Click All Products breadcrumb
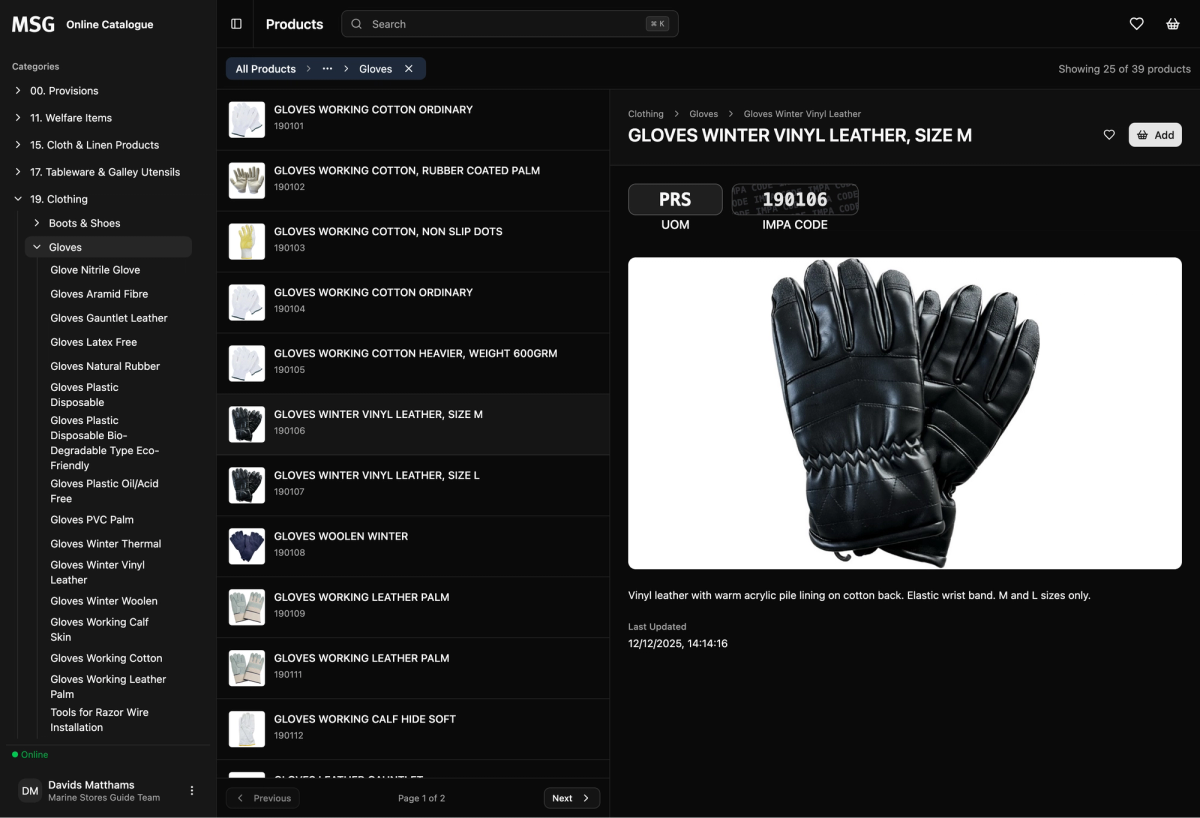This screenshot has width=1200, height=818. tap(266, 69)
